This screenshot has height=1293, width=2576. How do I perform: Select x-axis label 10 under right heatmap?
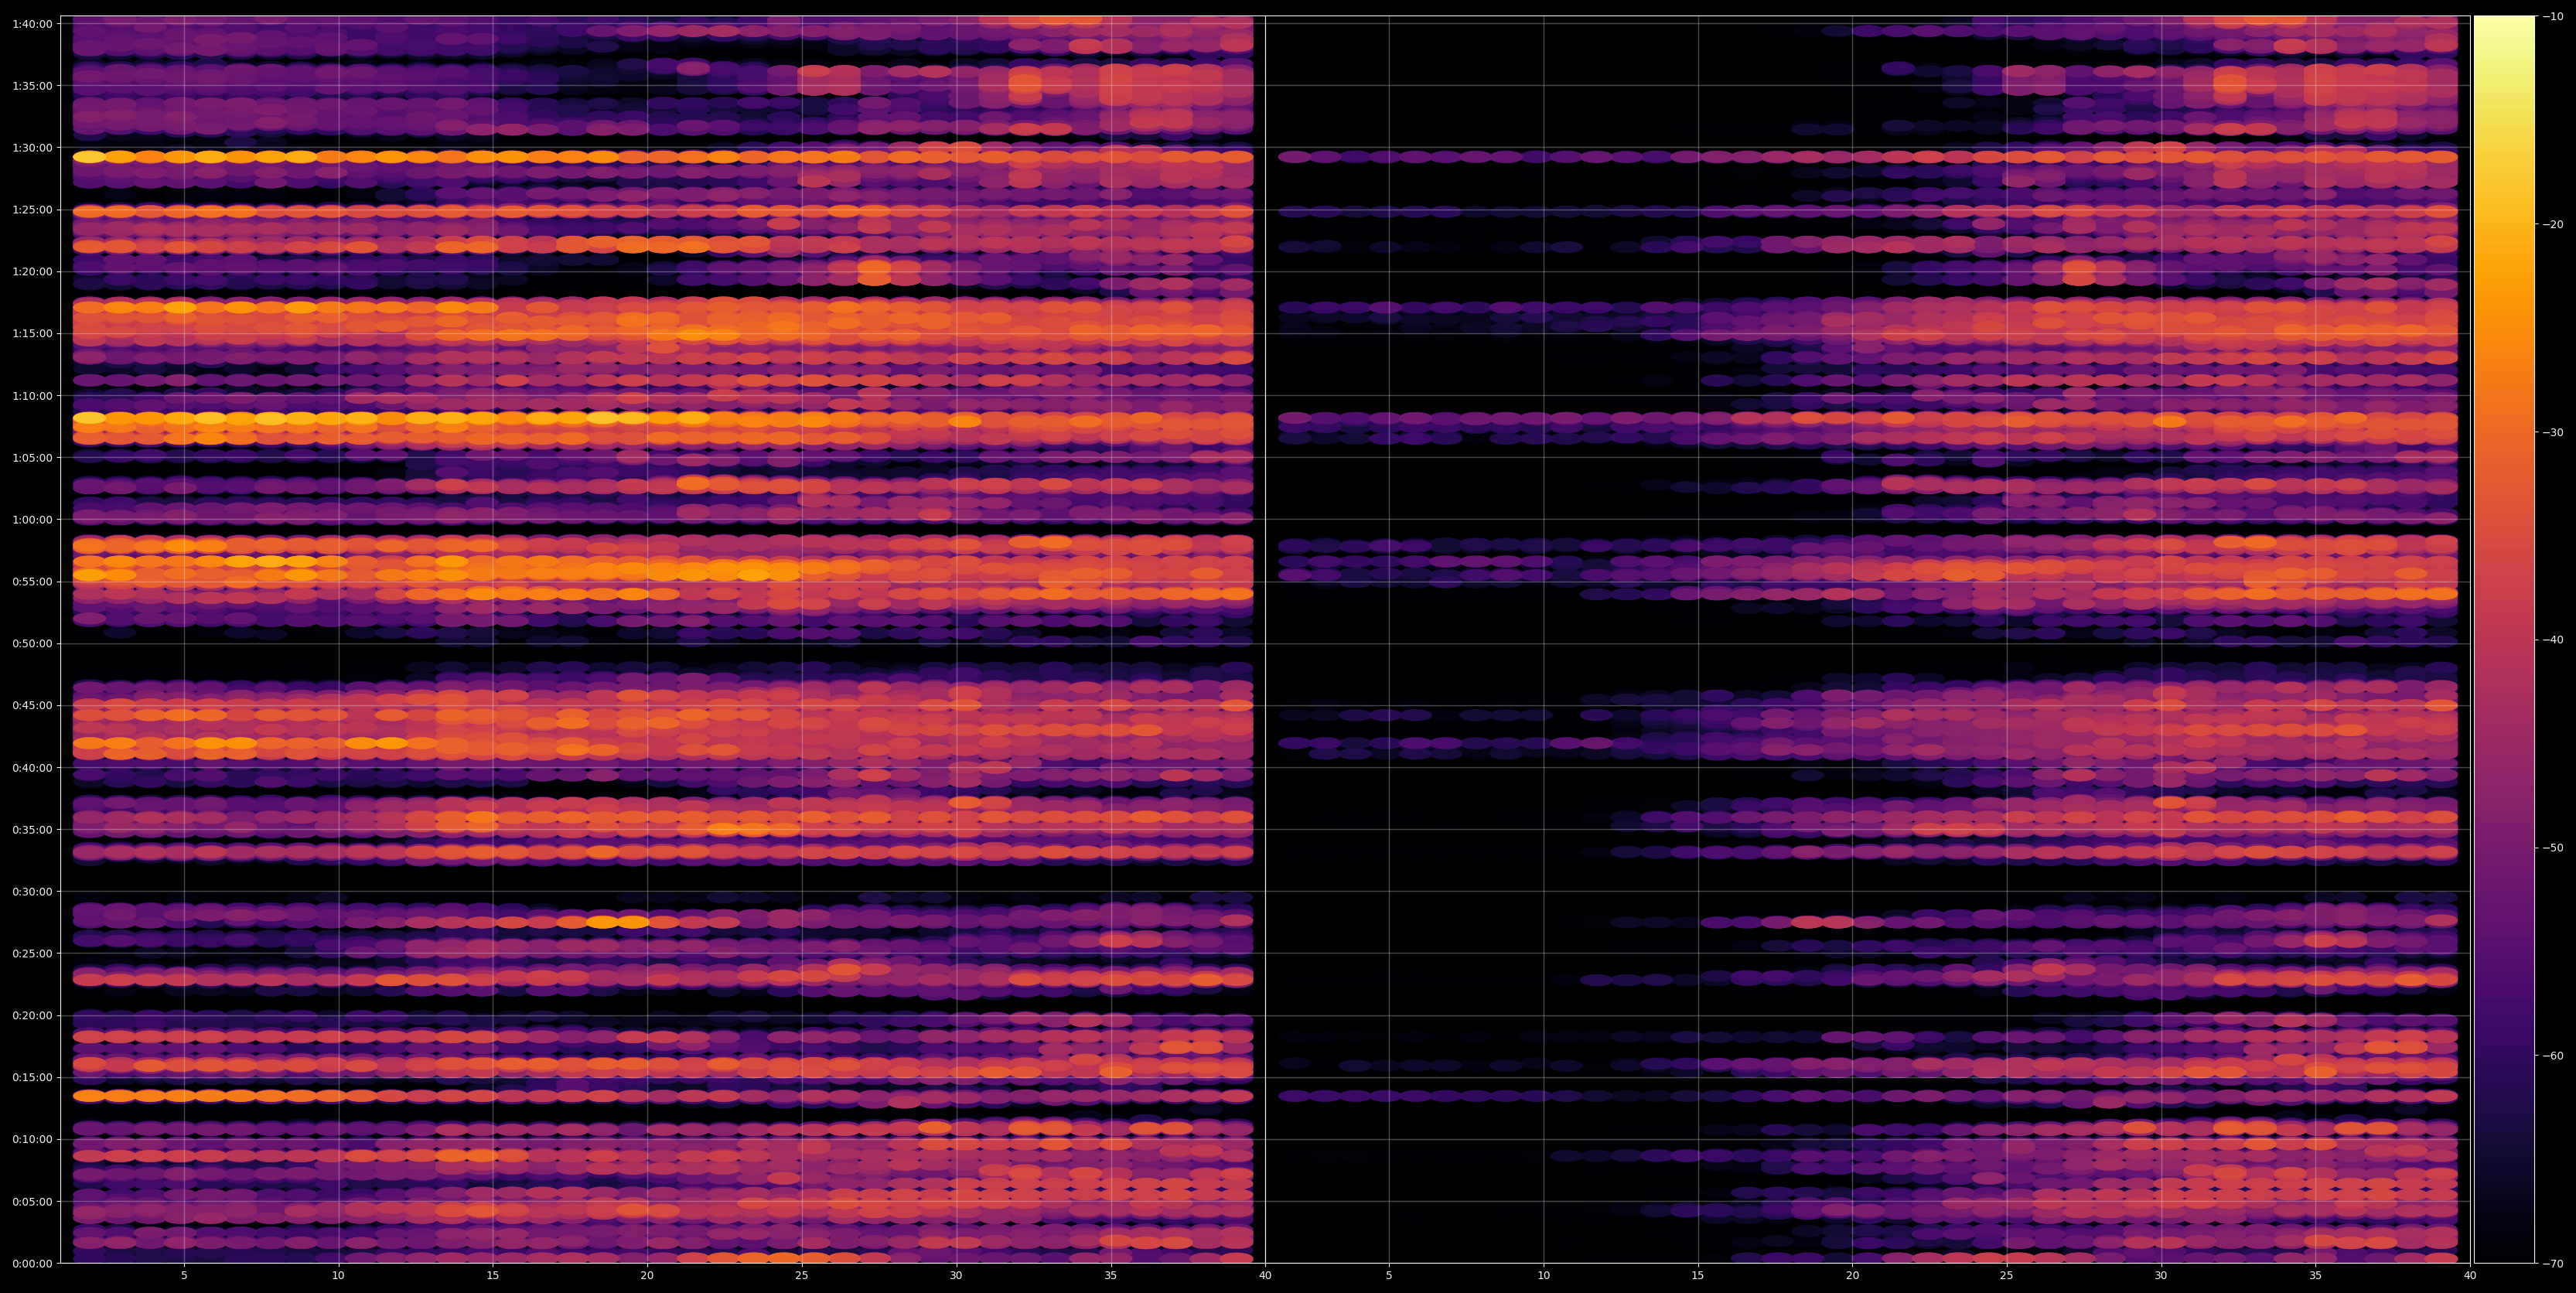[1543, 1276]
